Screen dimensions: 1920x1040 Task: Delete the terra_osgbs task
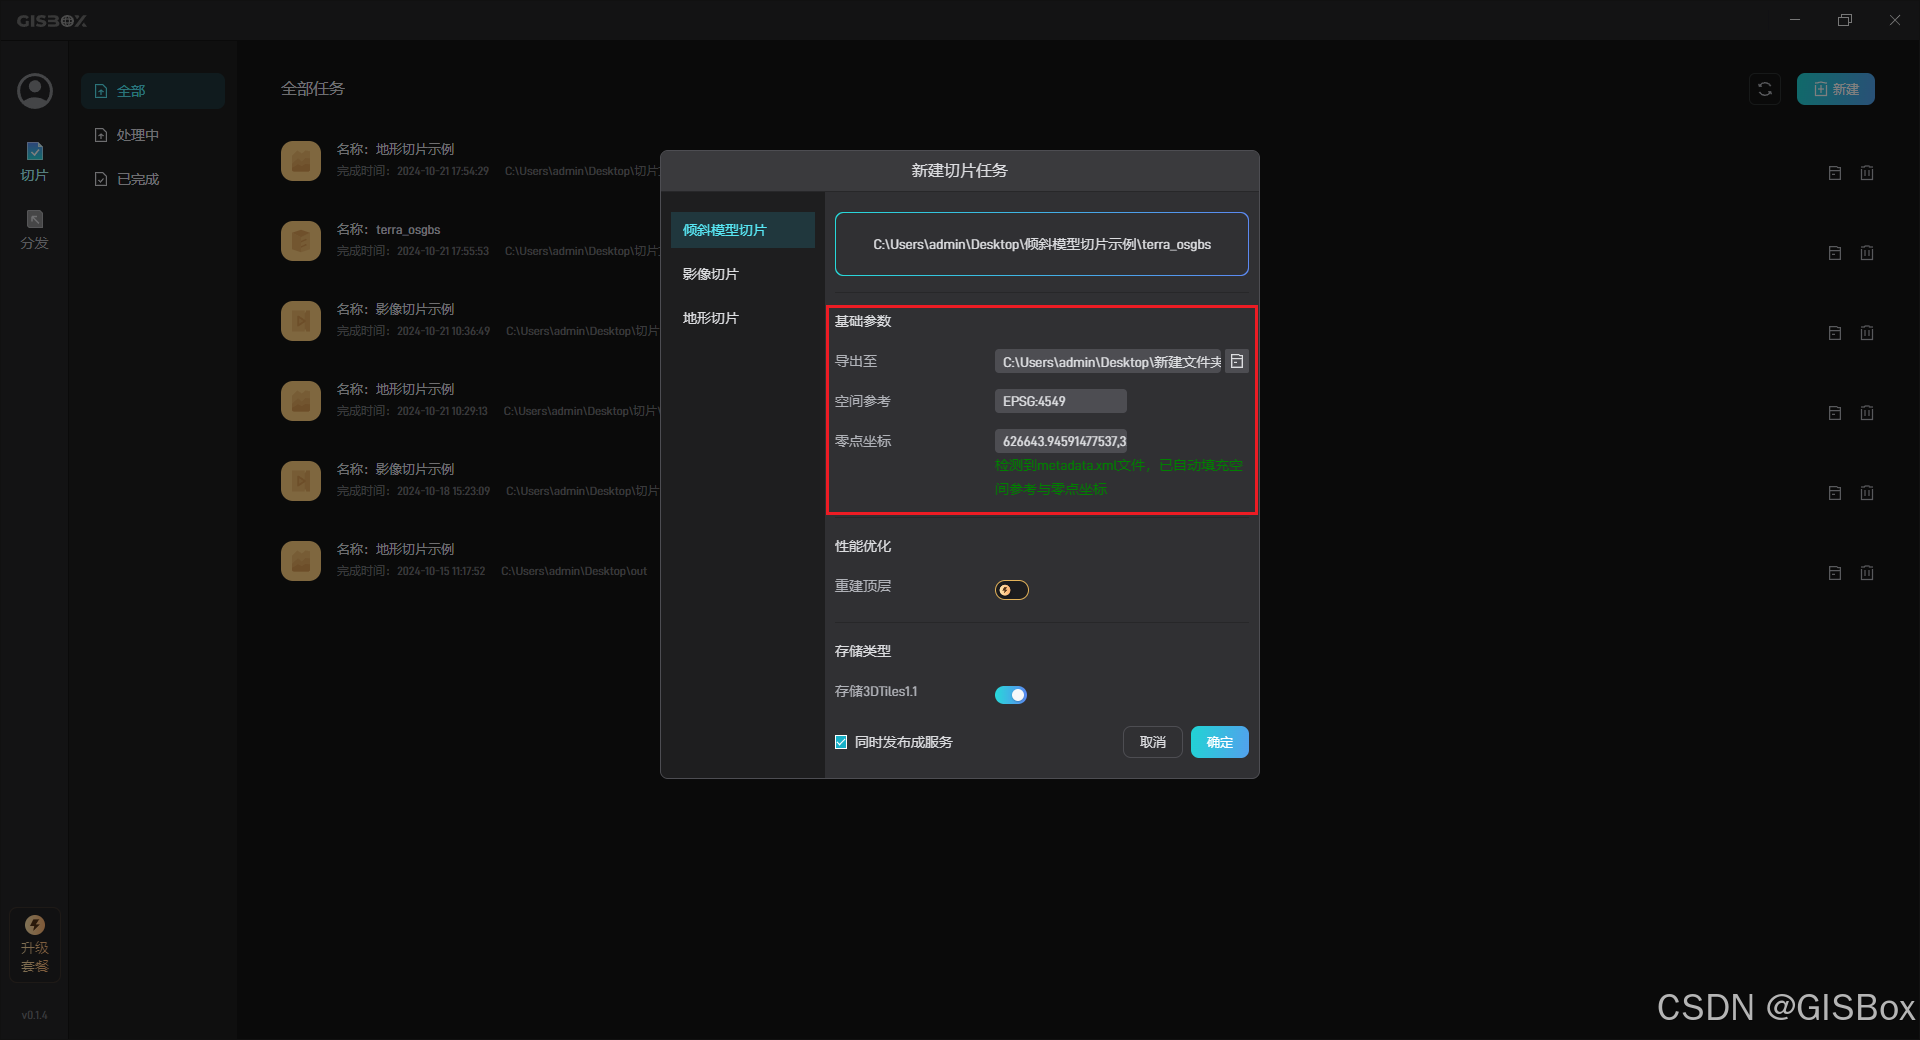[x=1867, y=253]
